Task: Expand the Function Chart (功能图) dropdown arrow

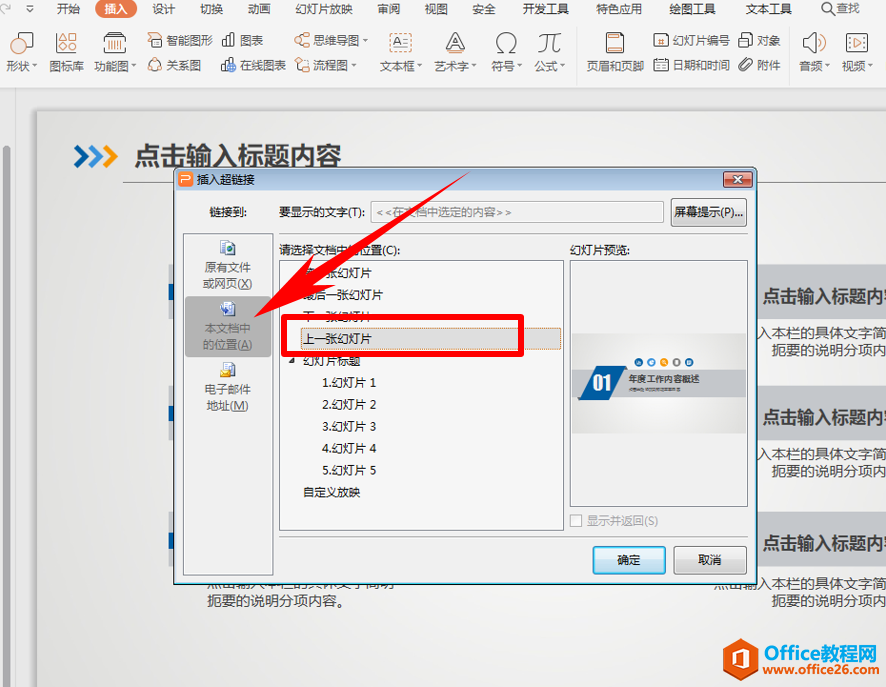Action: pyautogui.click(x=134, y=66)
